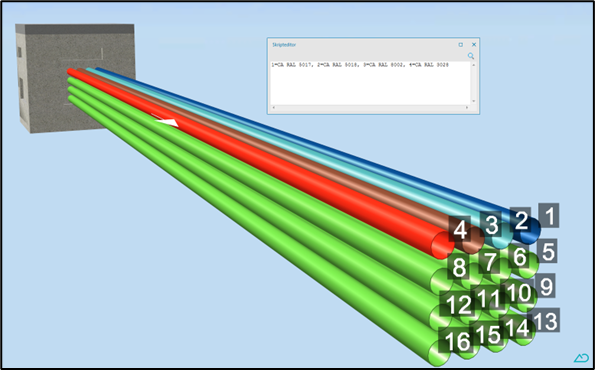Click inside the Skripteditor script text area
The image size is (595, 370).
click(370, 83)
